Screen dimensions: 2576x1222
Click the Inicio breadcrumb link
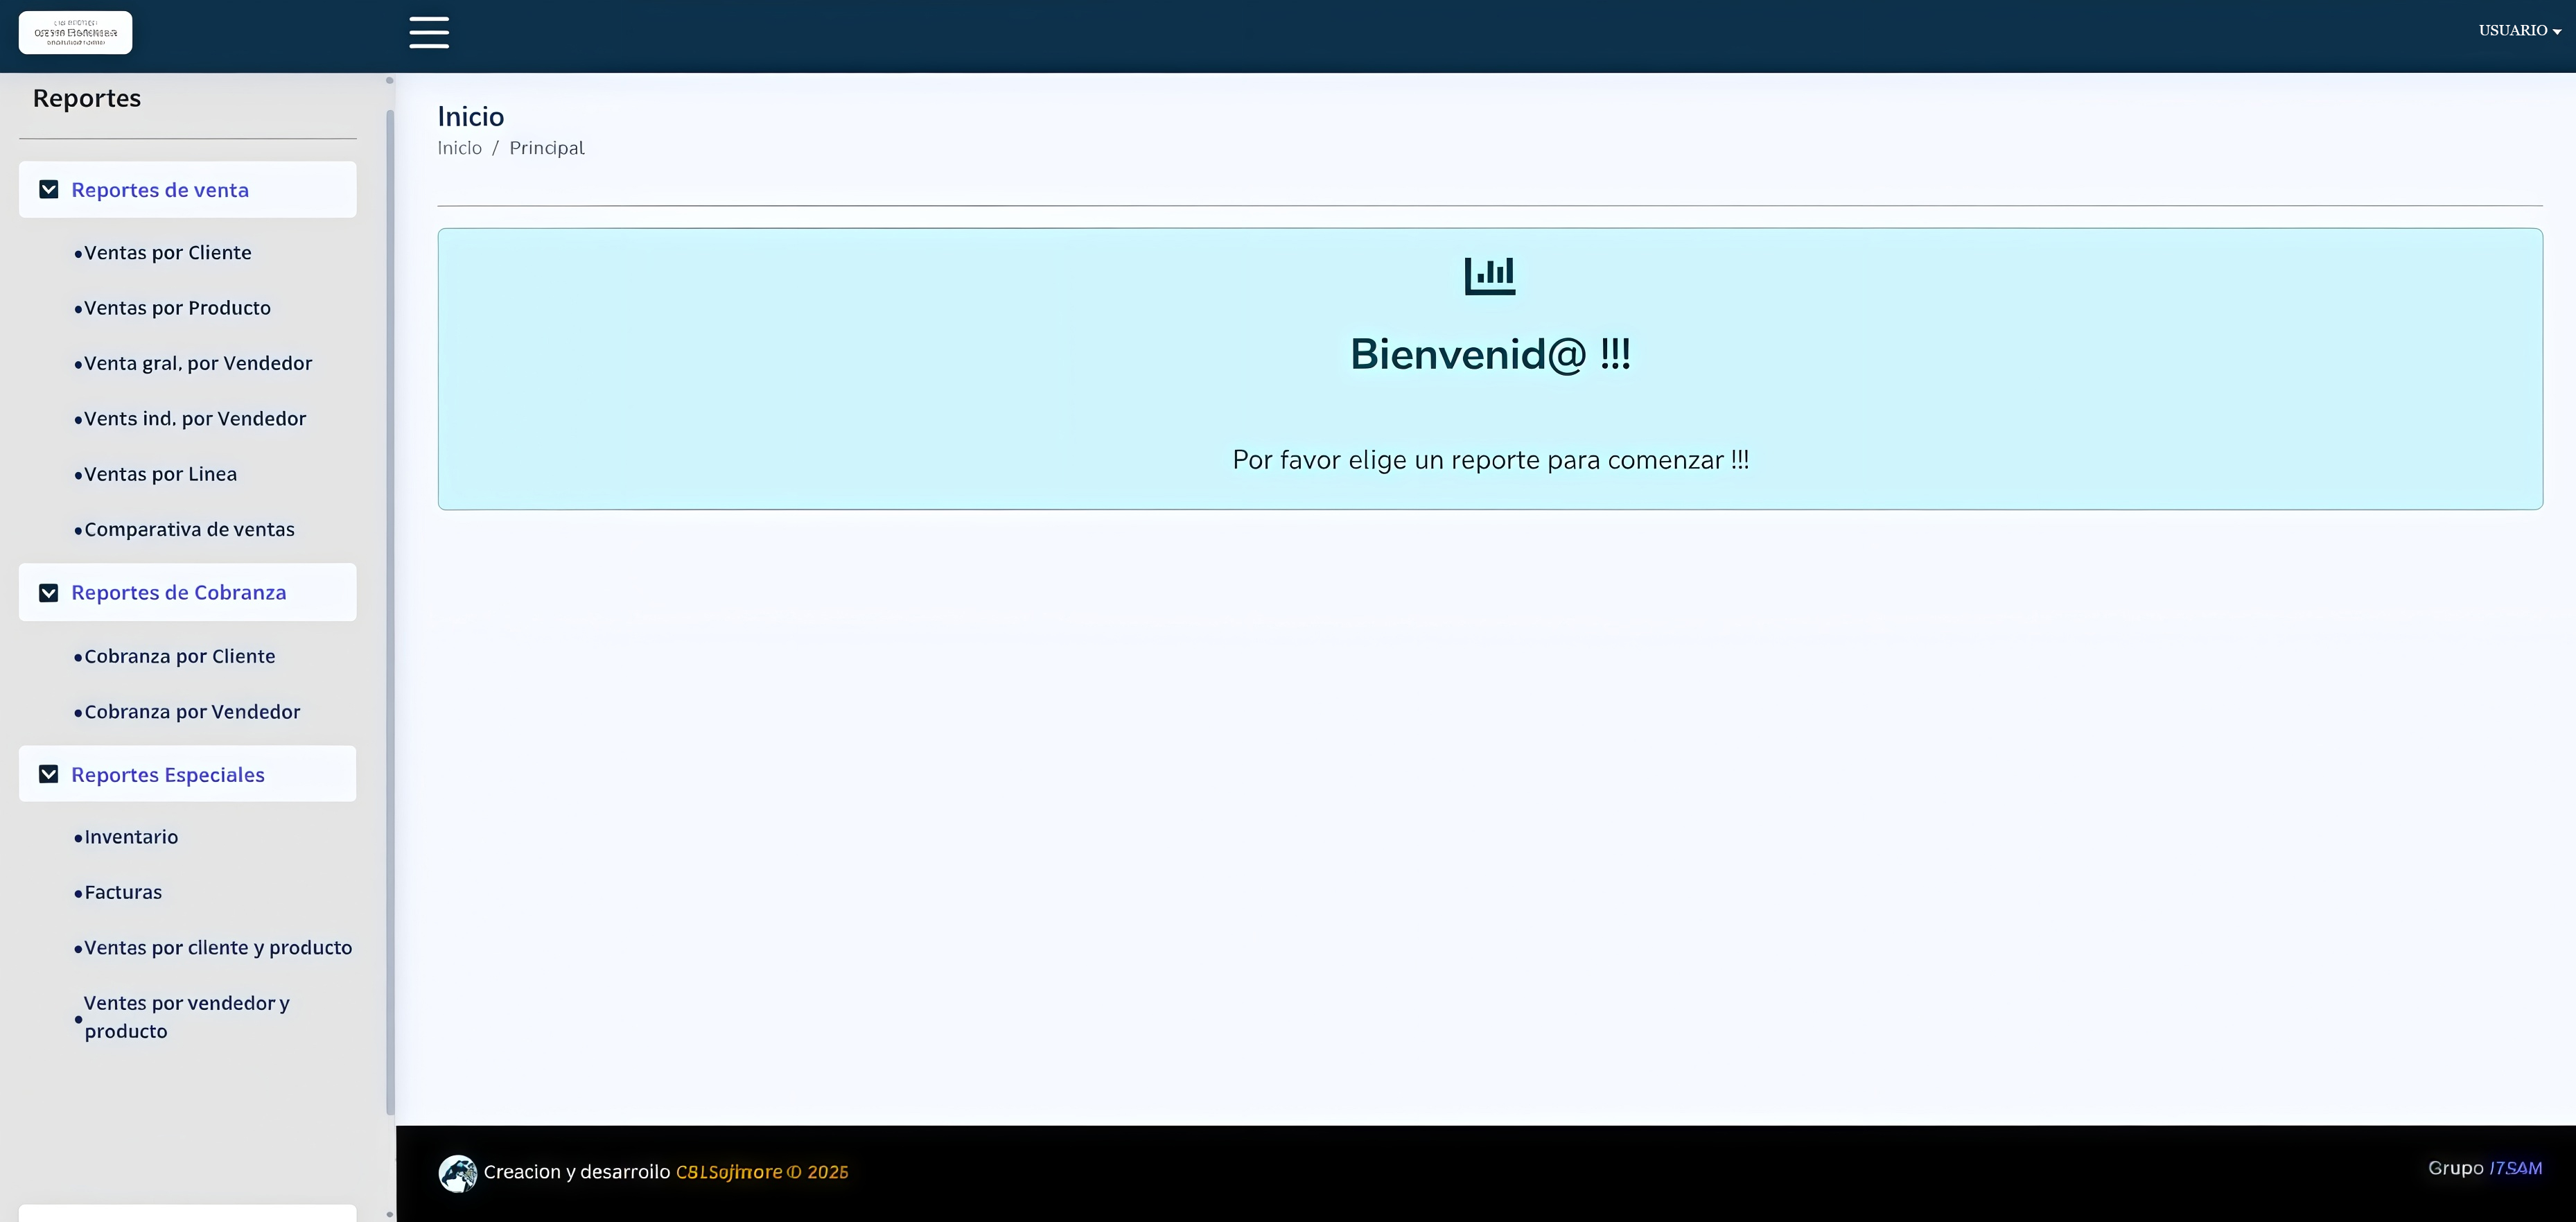pyautogui.click(x=459, y=148)
